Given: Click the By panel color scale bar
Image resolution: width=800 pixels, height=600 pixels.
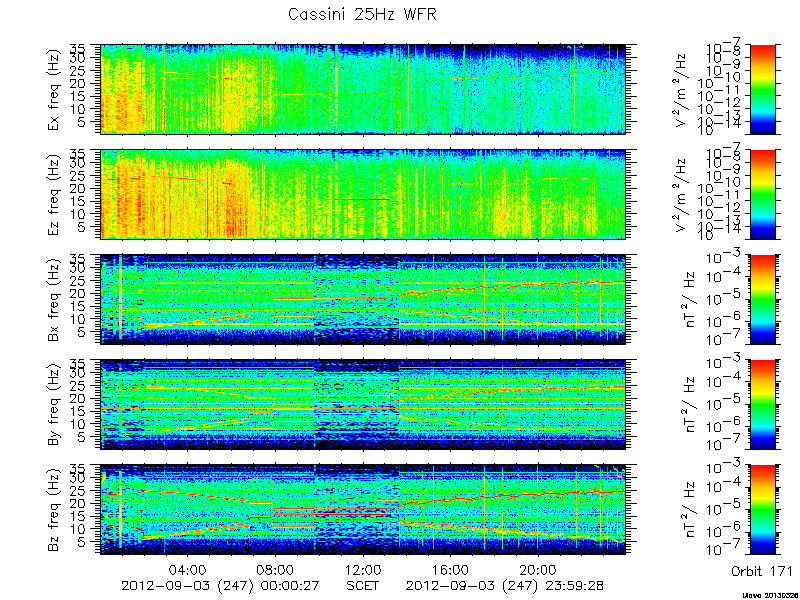Looking at the screenshot, I should point(762,405).
